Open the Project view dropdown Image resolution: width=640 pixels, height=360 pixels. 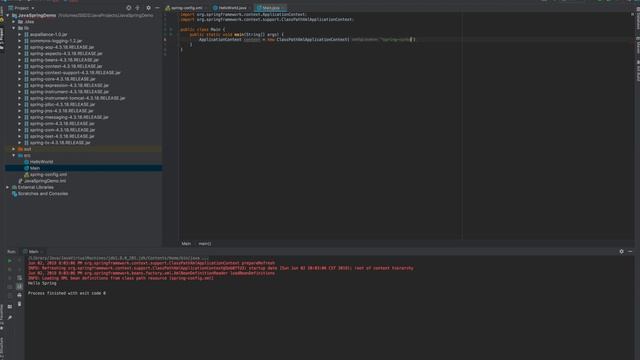point(22,8)
